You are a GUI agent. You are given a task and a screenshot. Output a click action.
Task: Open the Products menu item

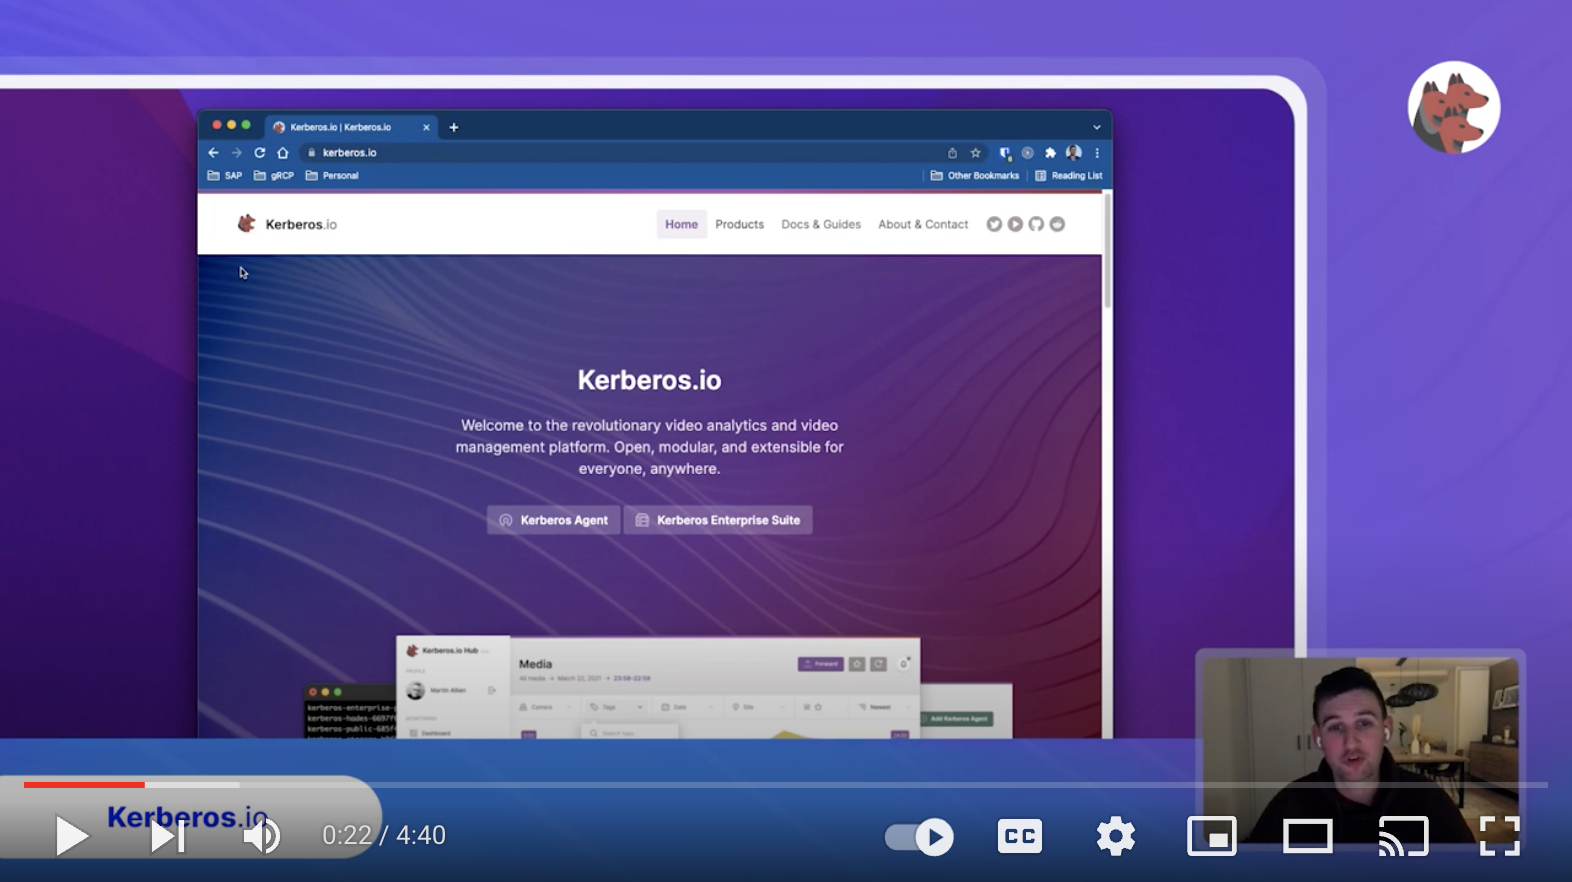739,225
